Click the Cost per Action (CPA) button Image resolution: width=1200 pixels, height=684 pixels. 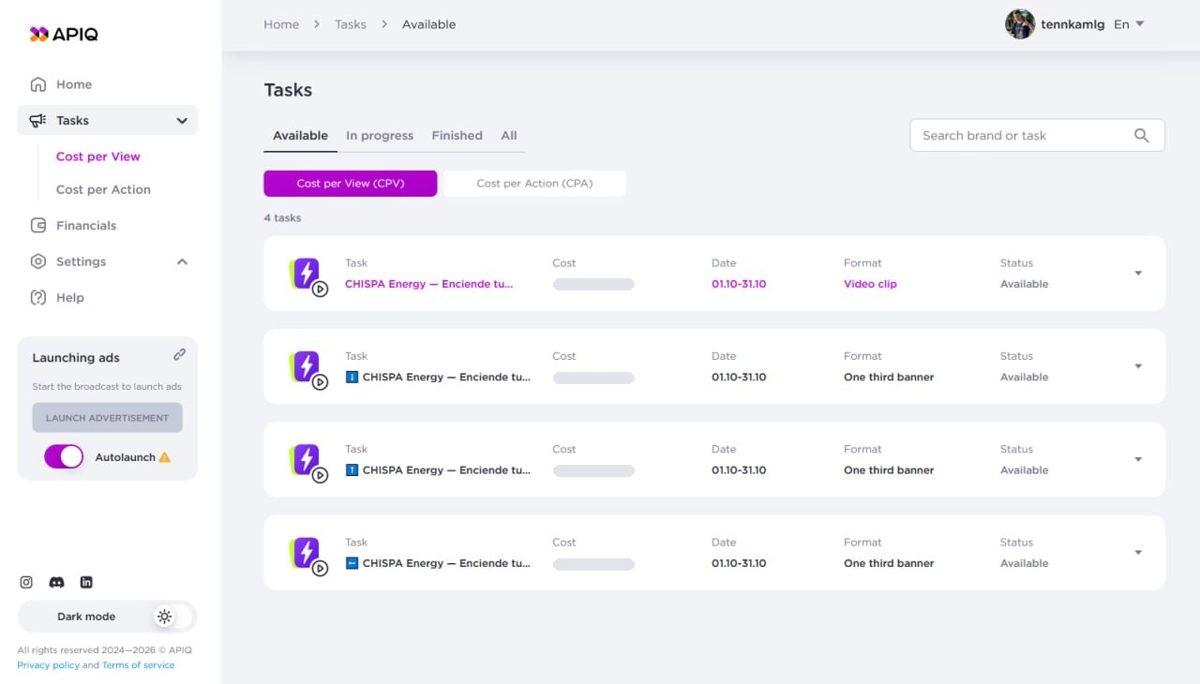tap(534, 183)
